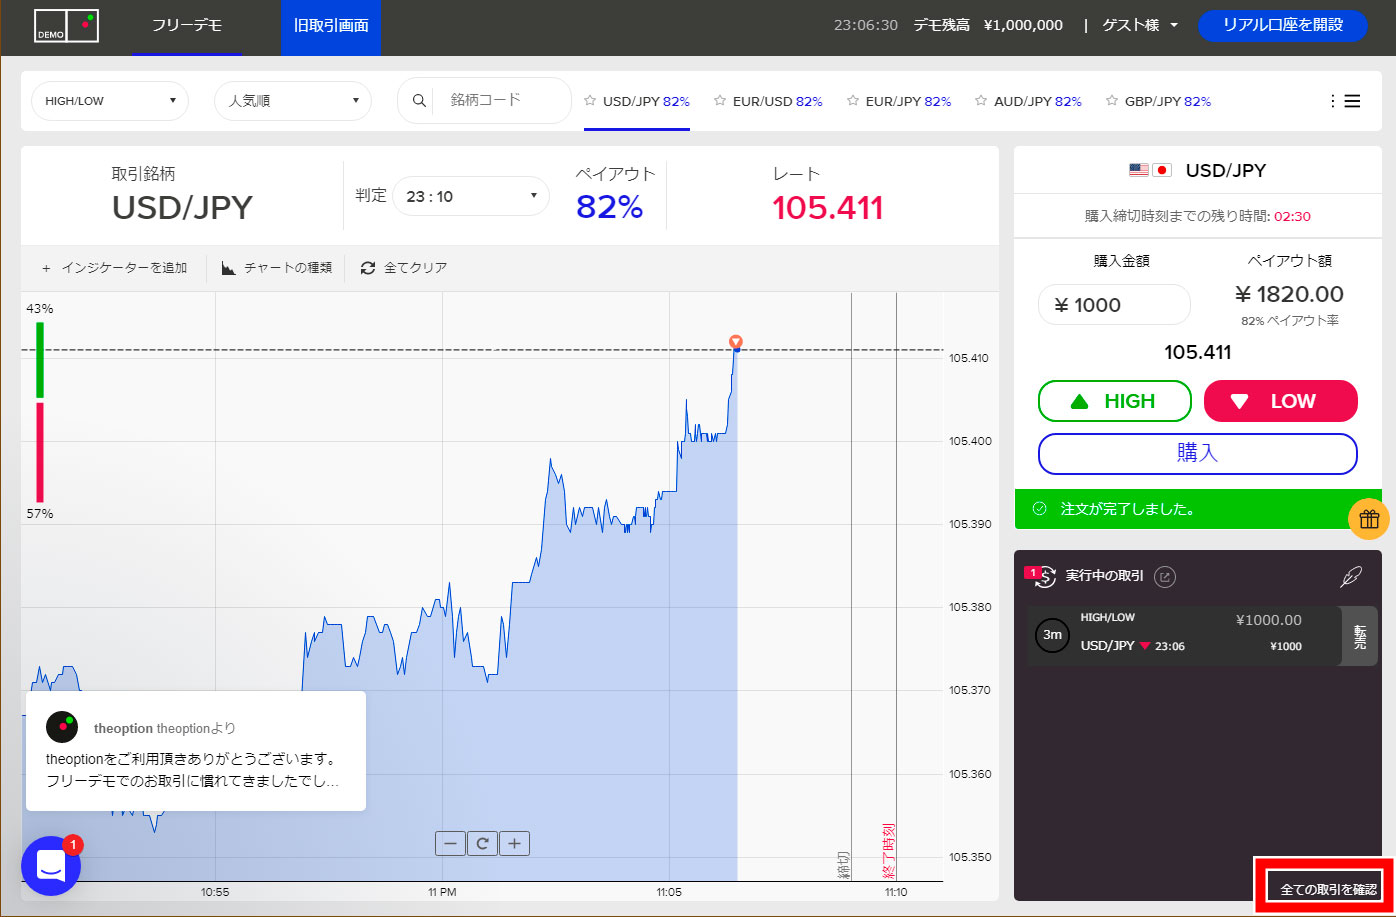Open the 人気順 sort dropdown

tap(293, 101)
